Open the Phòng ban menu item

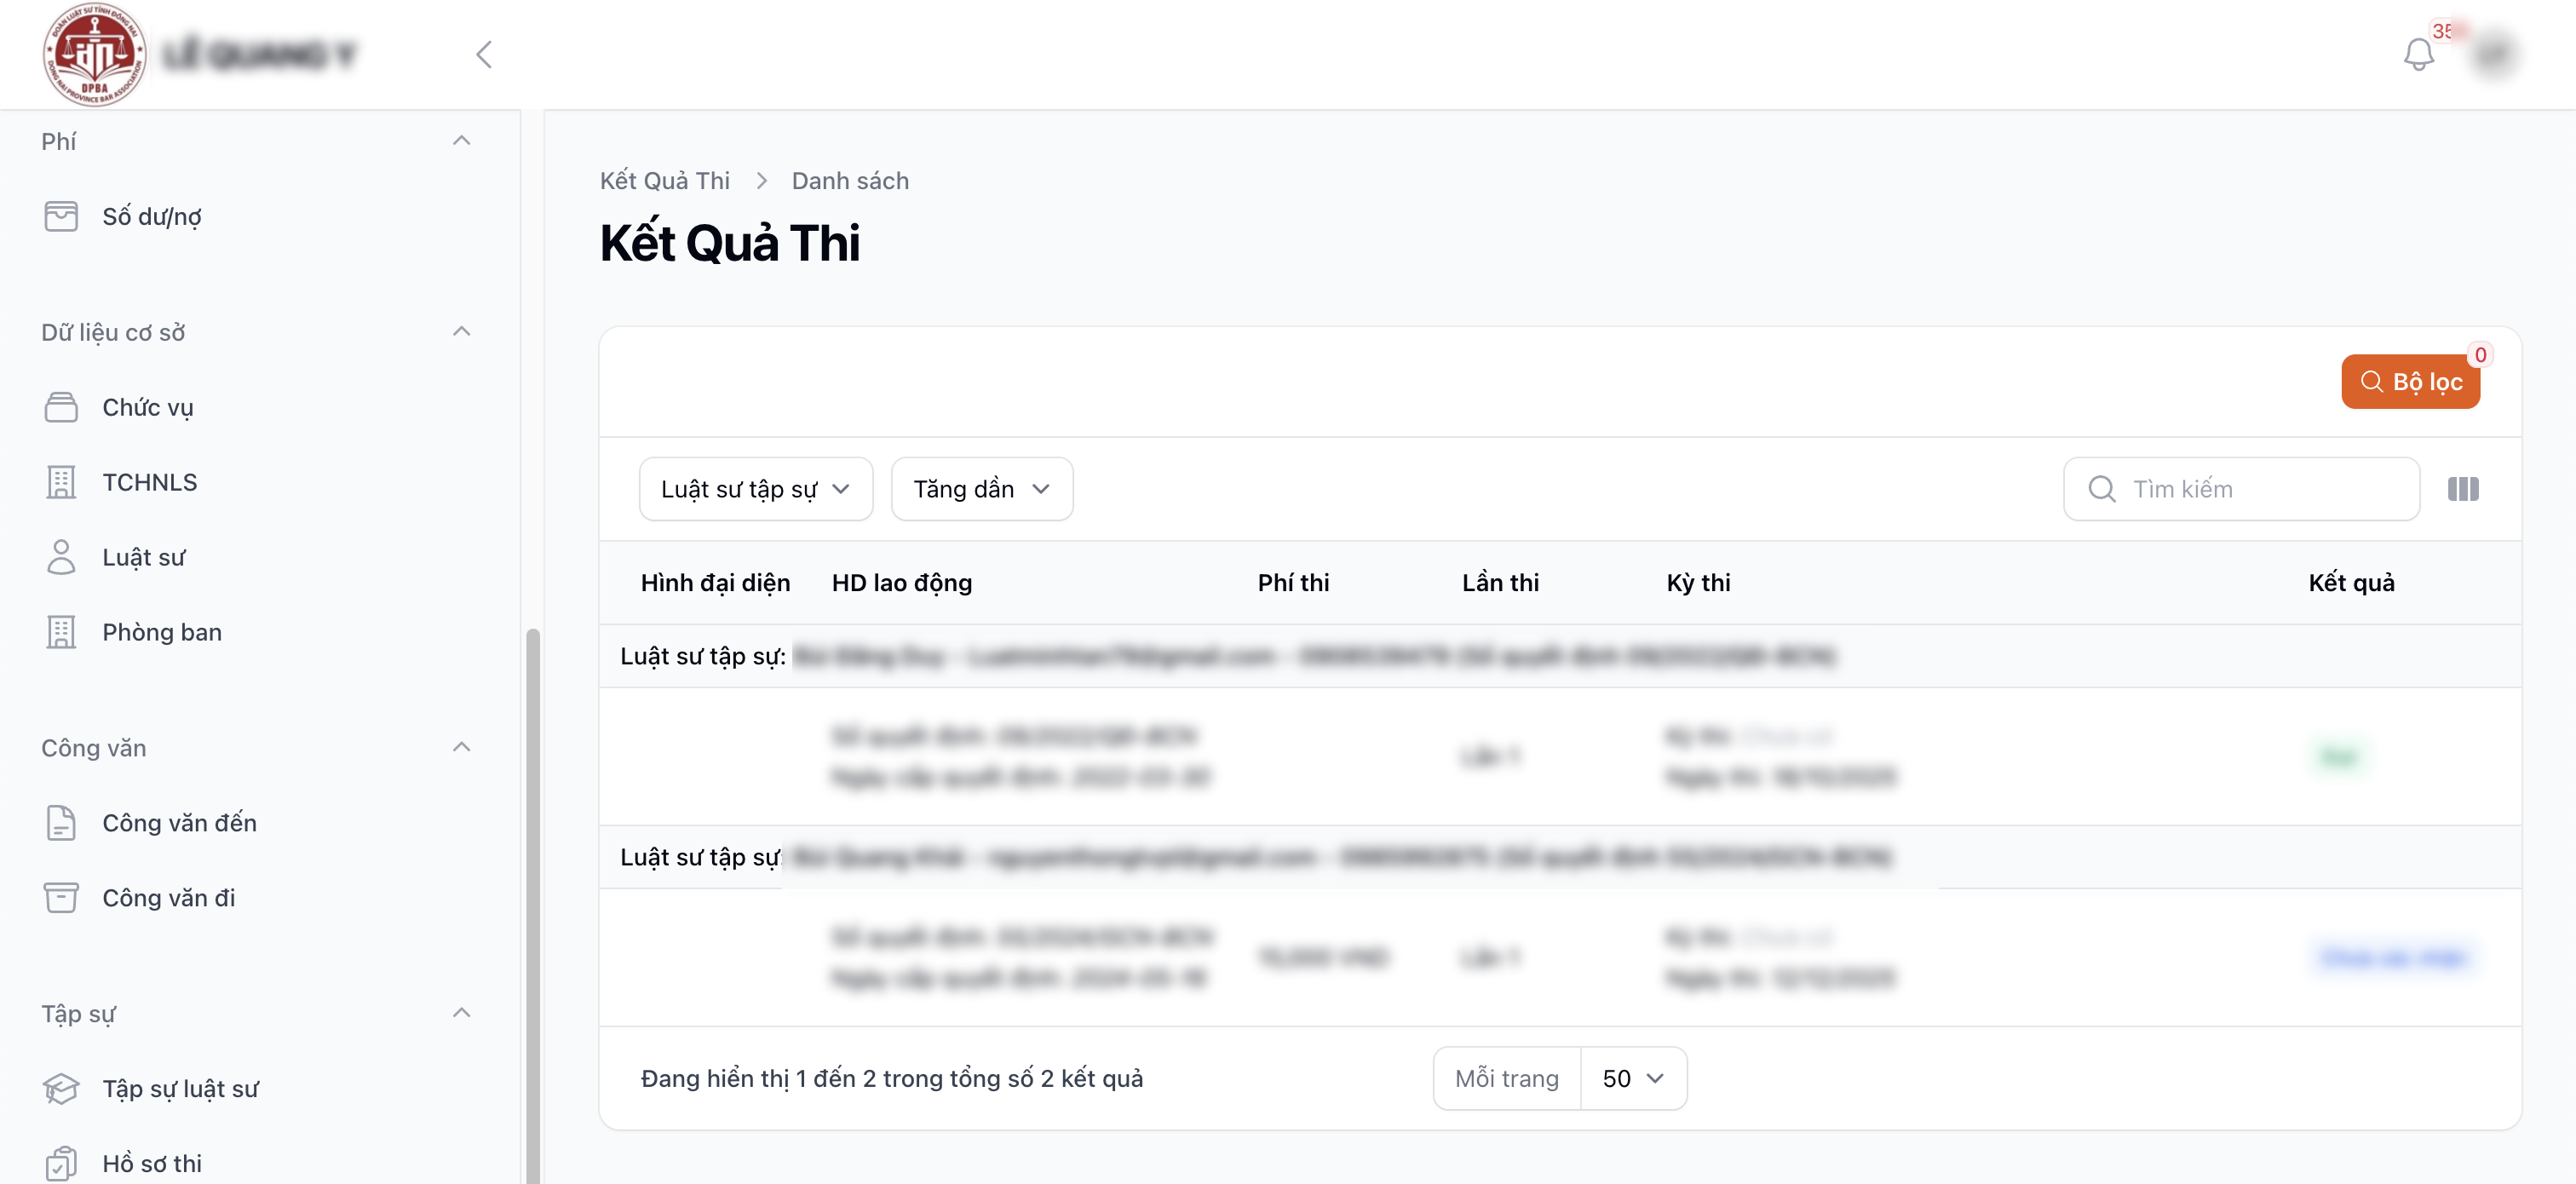pyautogui.click(x=161, y=632)
